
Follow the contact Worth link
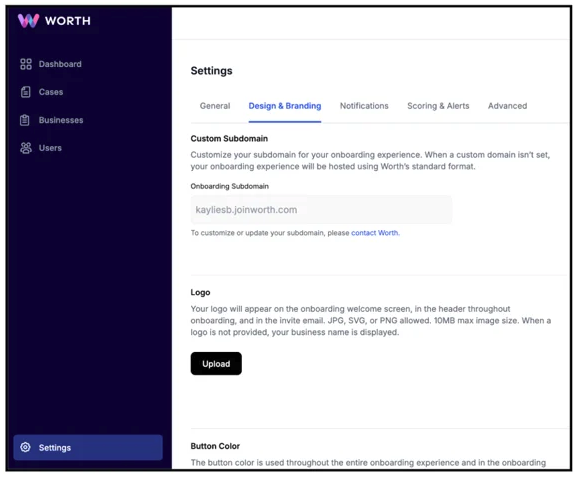click(375, 233)
